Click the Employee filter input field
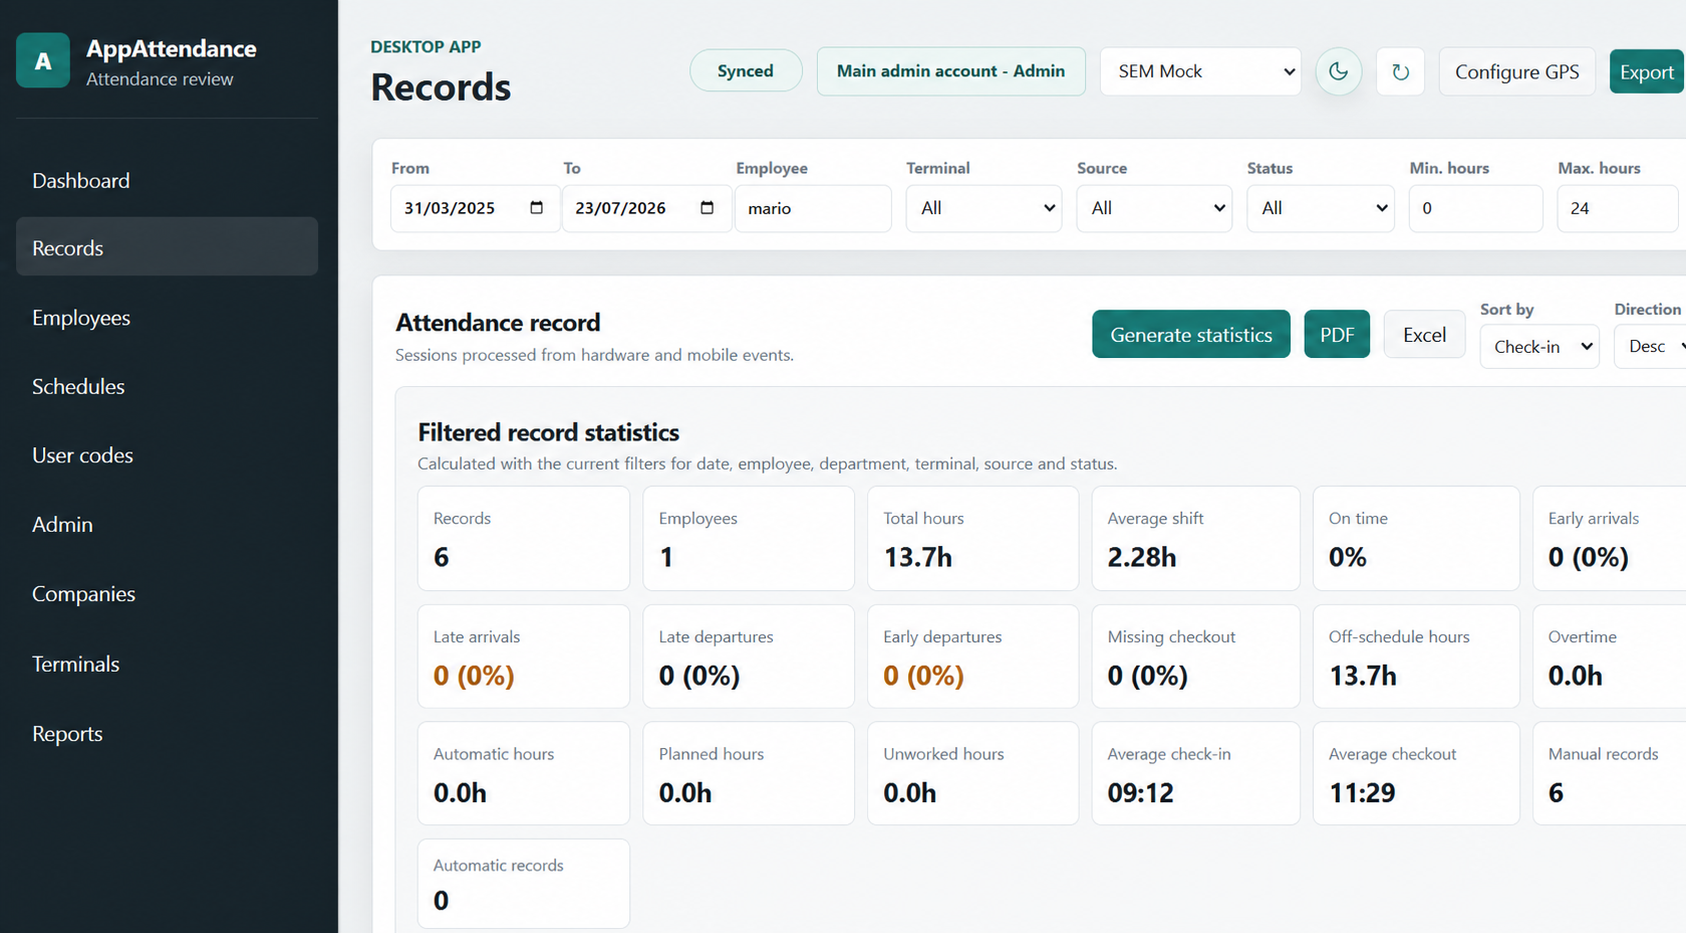 (813, 208)
